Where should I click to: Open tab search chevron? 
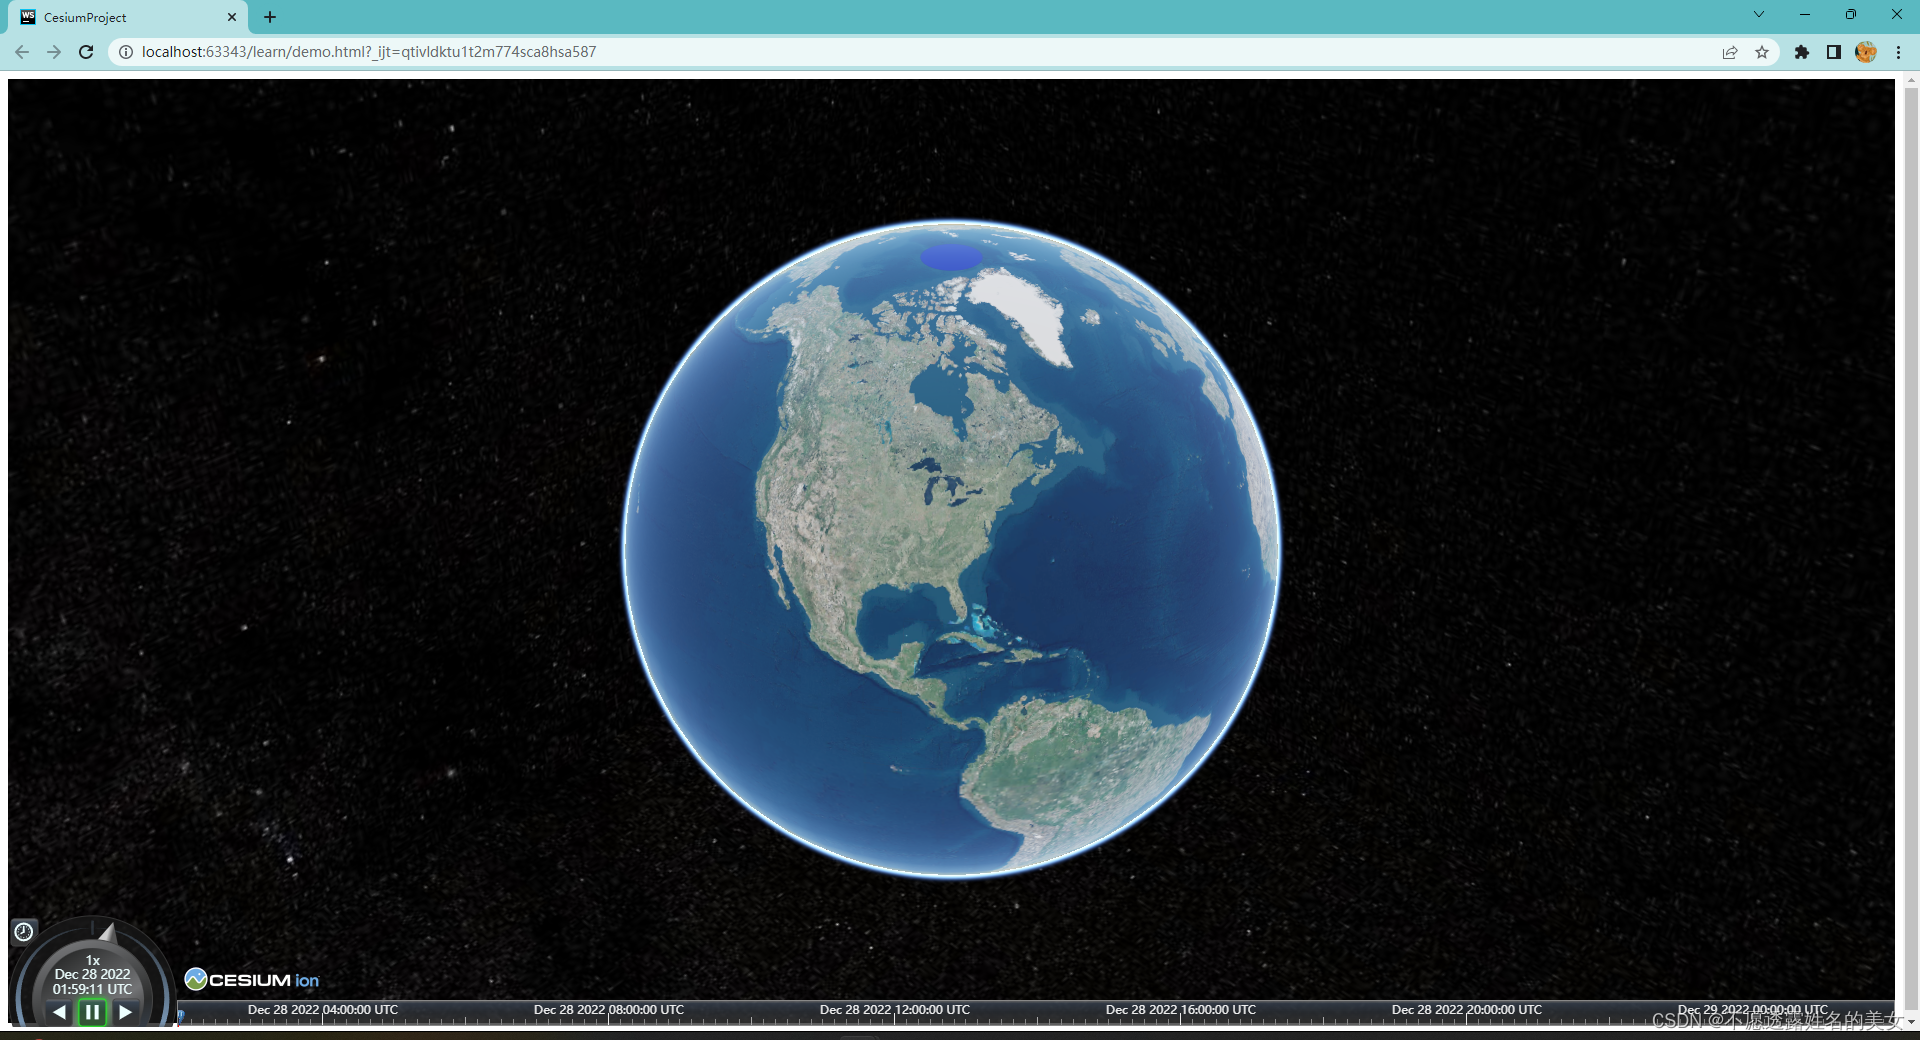1759,15
